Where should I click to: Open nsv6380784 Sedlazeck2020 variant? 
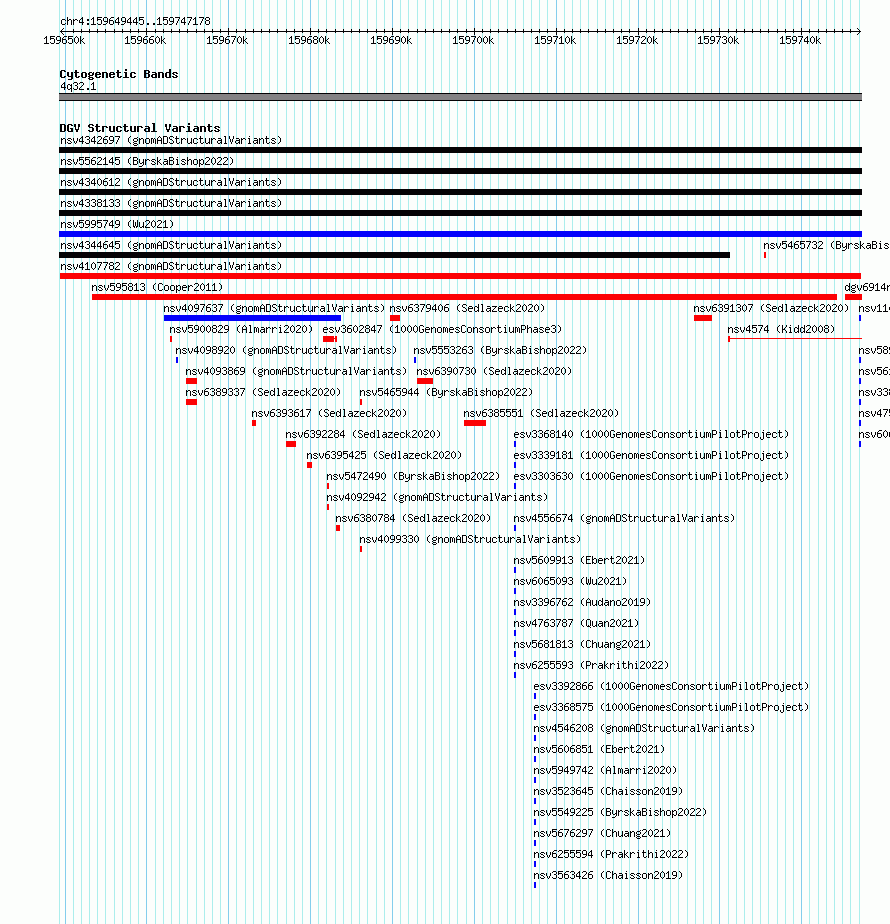pos(413,519)
